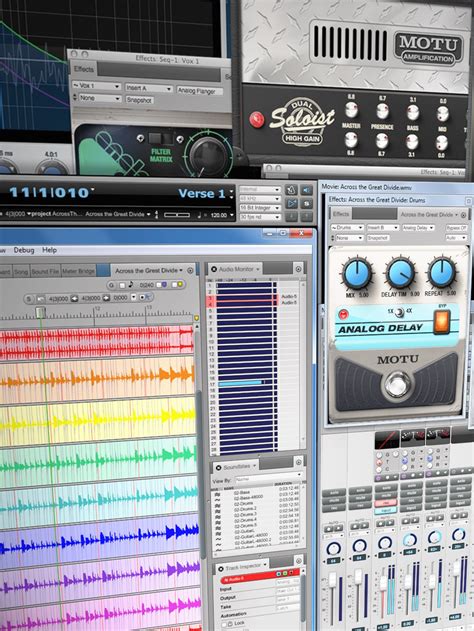Click the round S button in the selection bar
Image resolution: width=474 pixels, height=631 pixels.
tap(29, 299)
